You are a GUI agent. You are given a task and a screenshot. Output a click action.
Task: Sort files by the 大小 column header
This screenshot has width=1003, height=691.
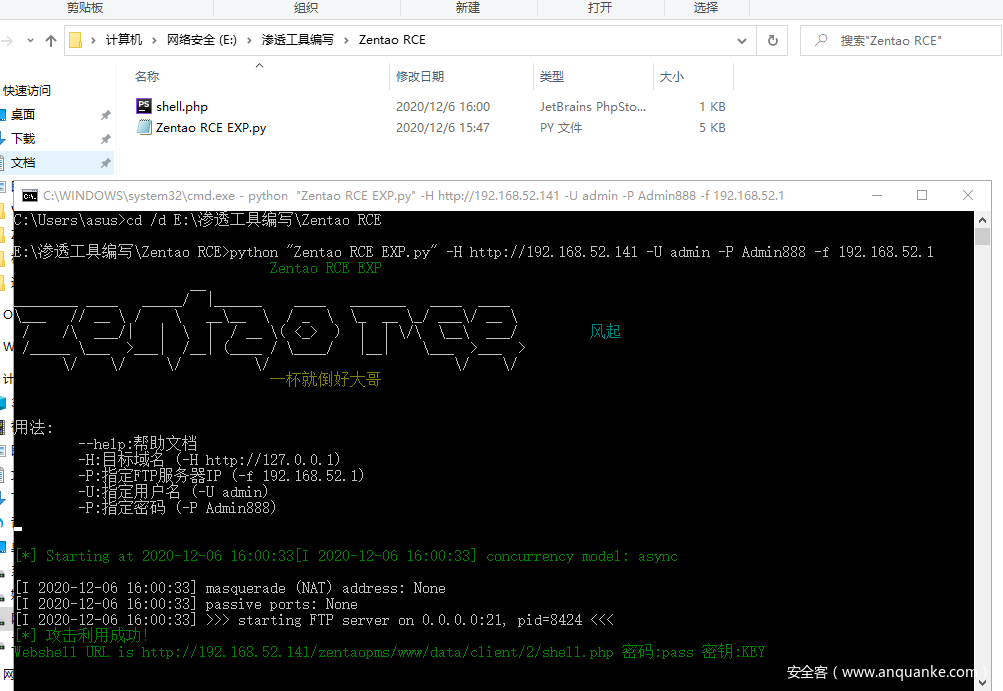click(x=672, y=77)
